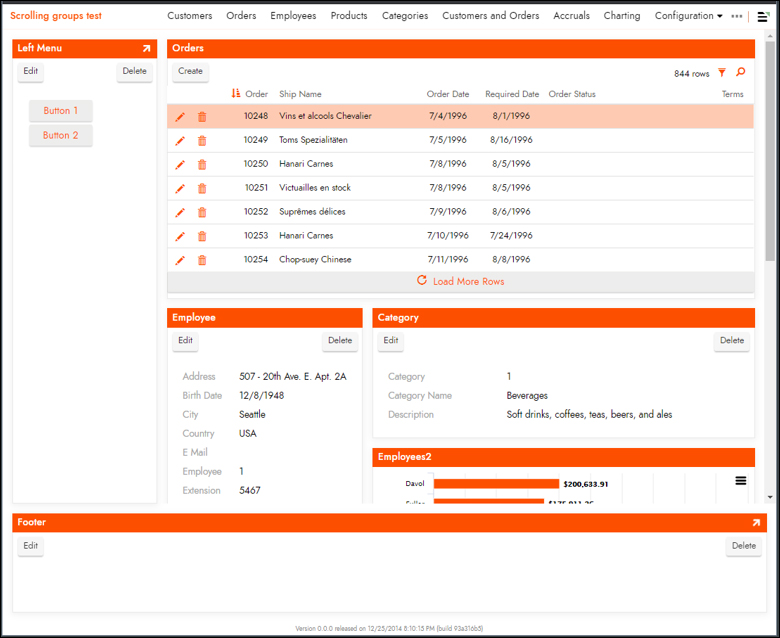Click the trash icon for order 10253
This screenshot has height=638, width=780.
coord(202,237)
